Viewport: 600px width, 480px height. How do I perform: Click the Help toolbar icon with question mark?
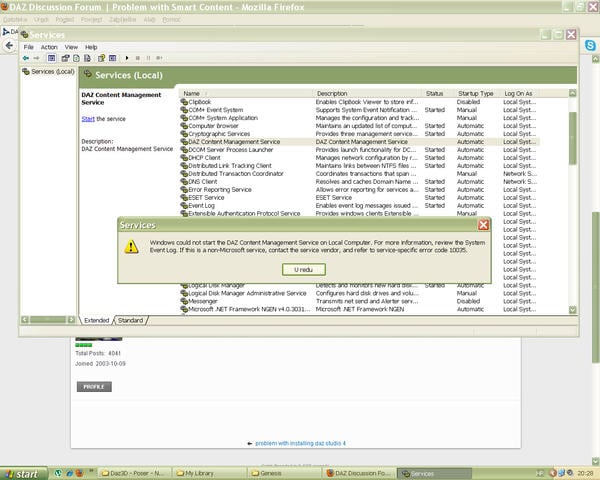click(101, 58)
